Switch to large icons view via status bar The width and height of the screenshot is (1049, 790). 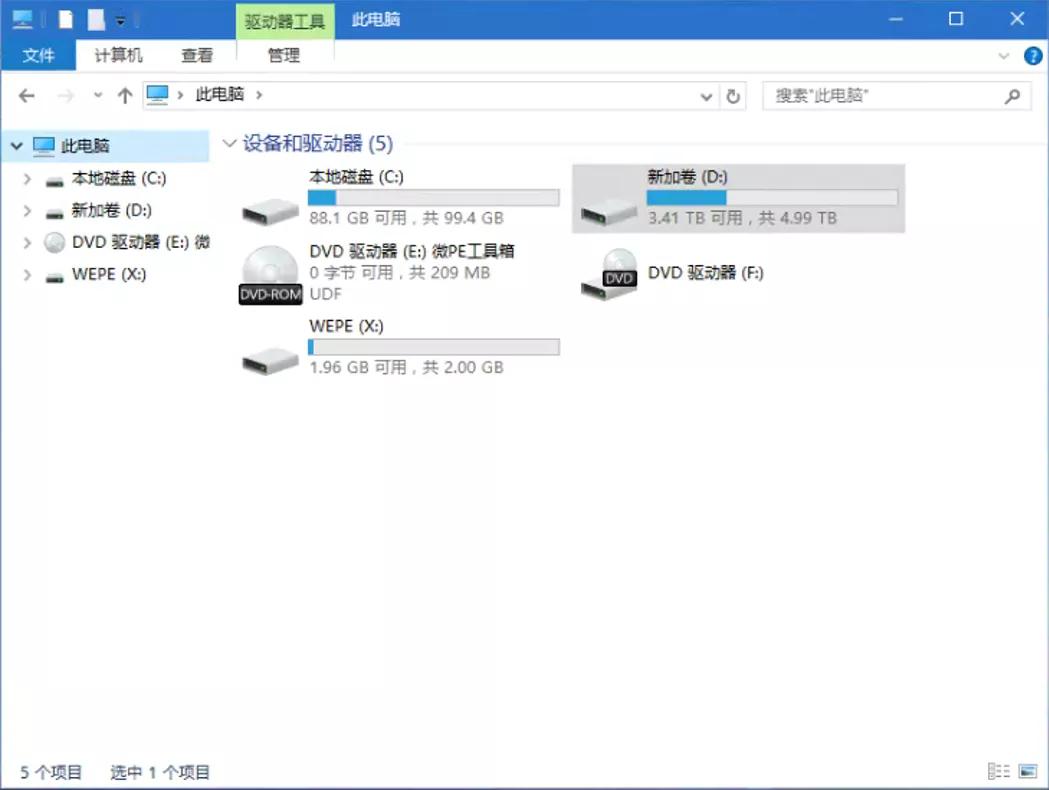pyautogui.click(x=1026, y=771)
